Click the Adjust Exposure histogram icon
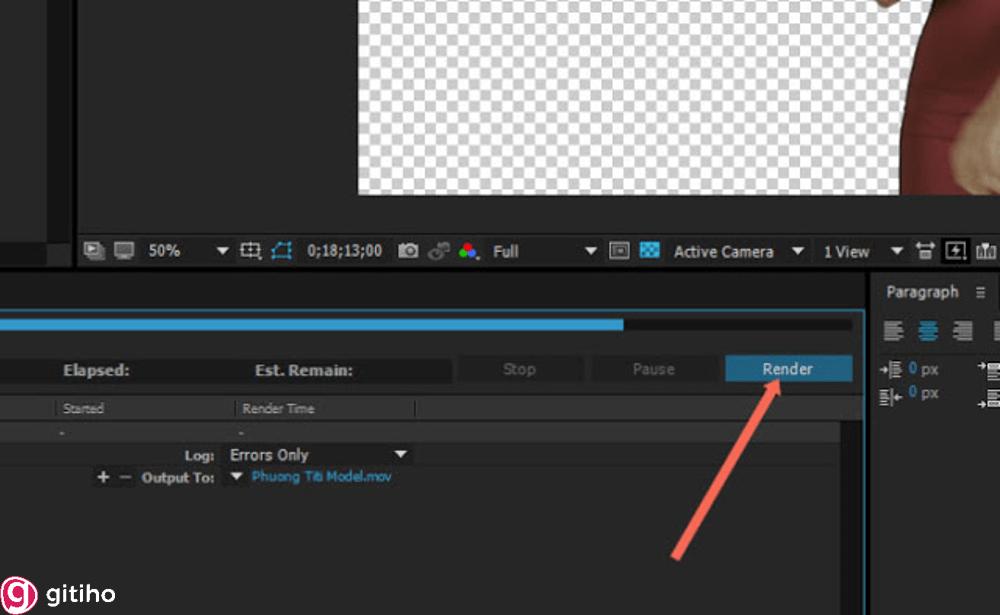 coord(987,251)
